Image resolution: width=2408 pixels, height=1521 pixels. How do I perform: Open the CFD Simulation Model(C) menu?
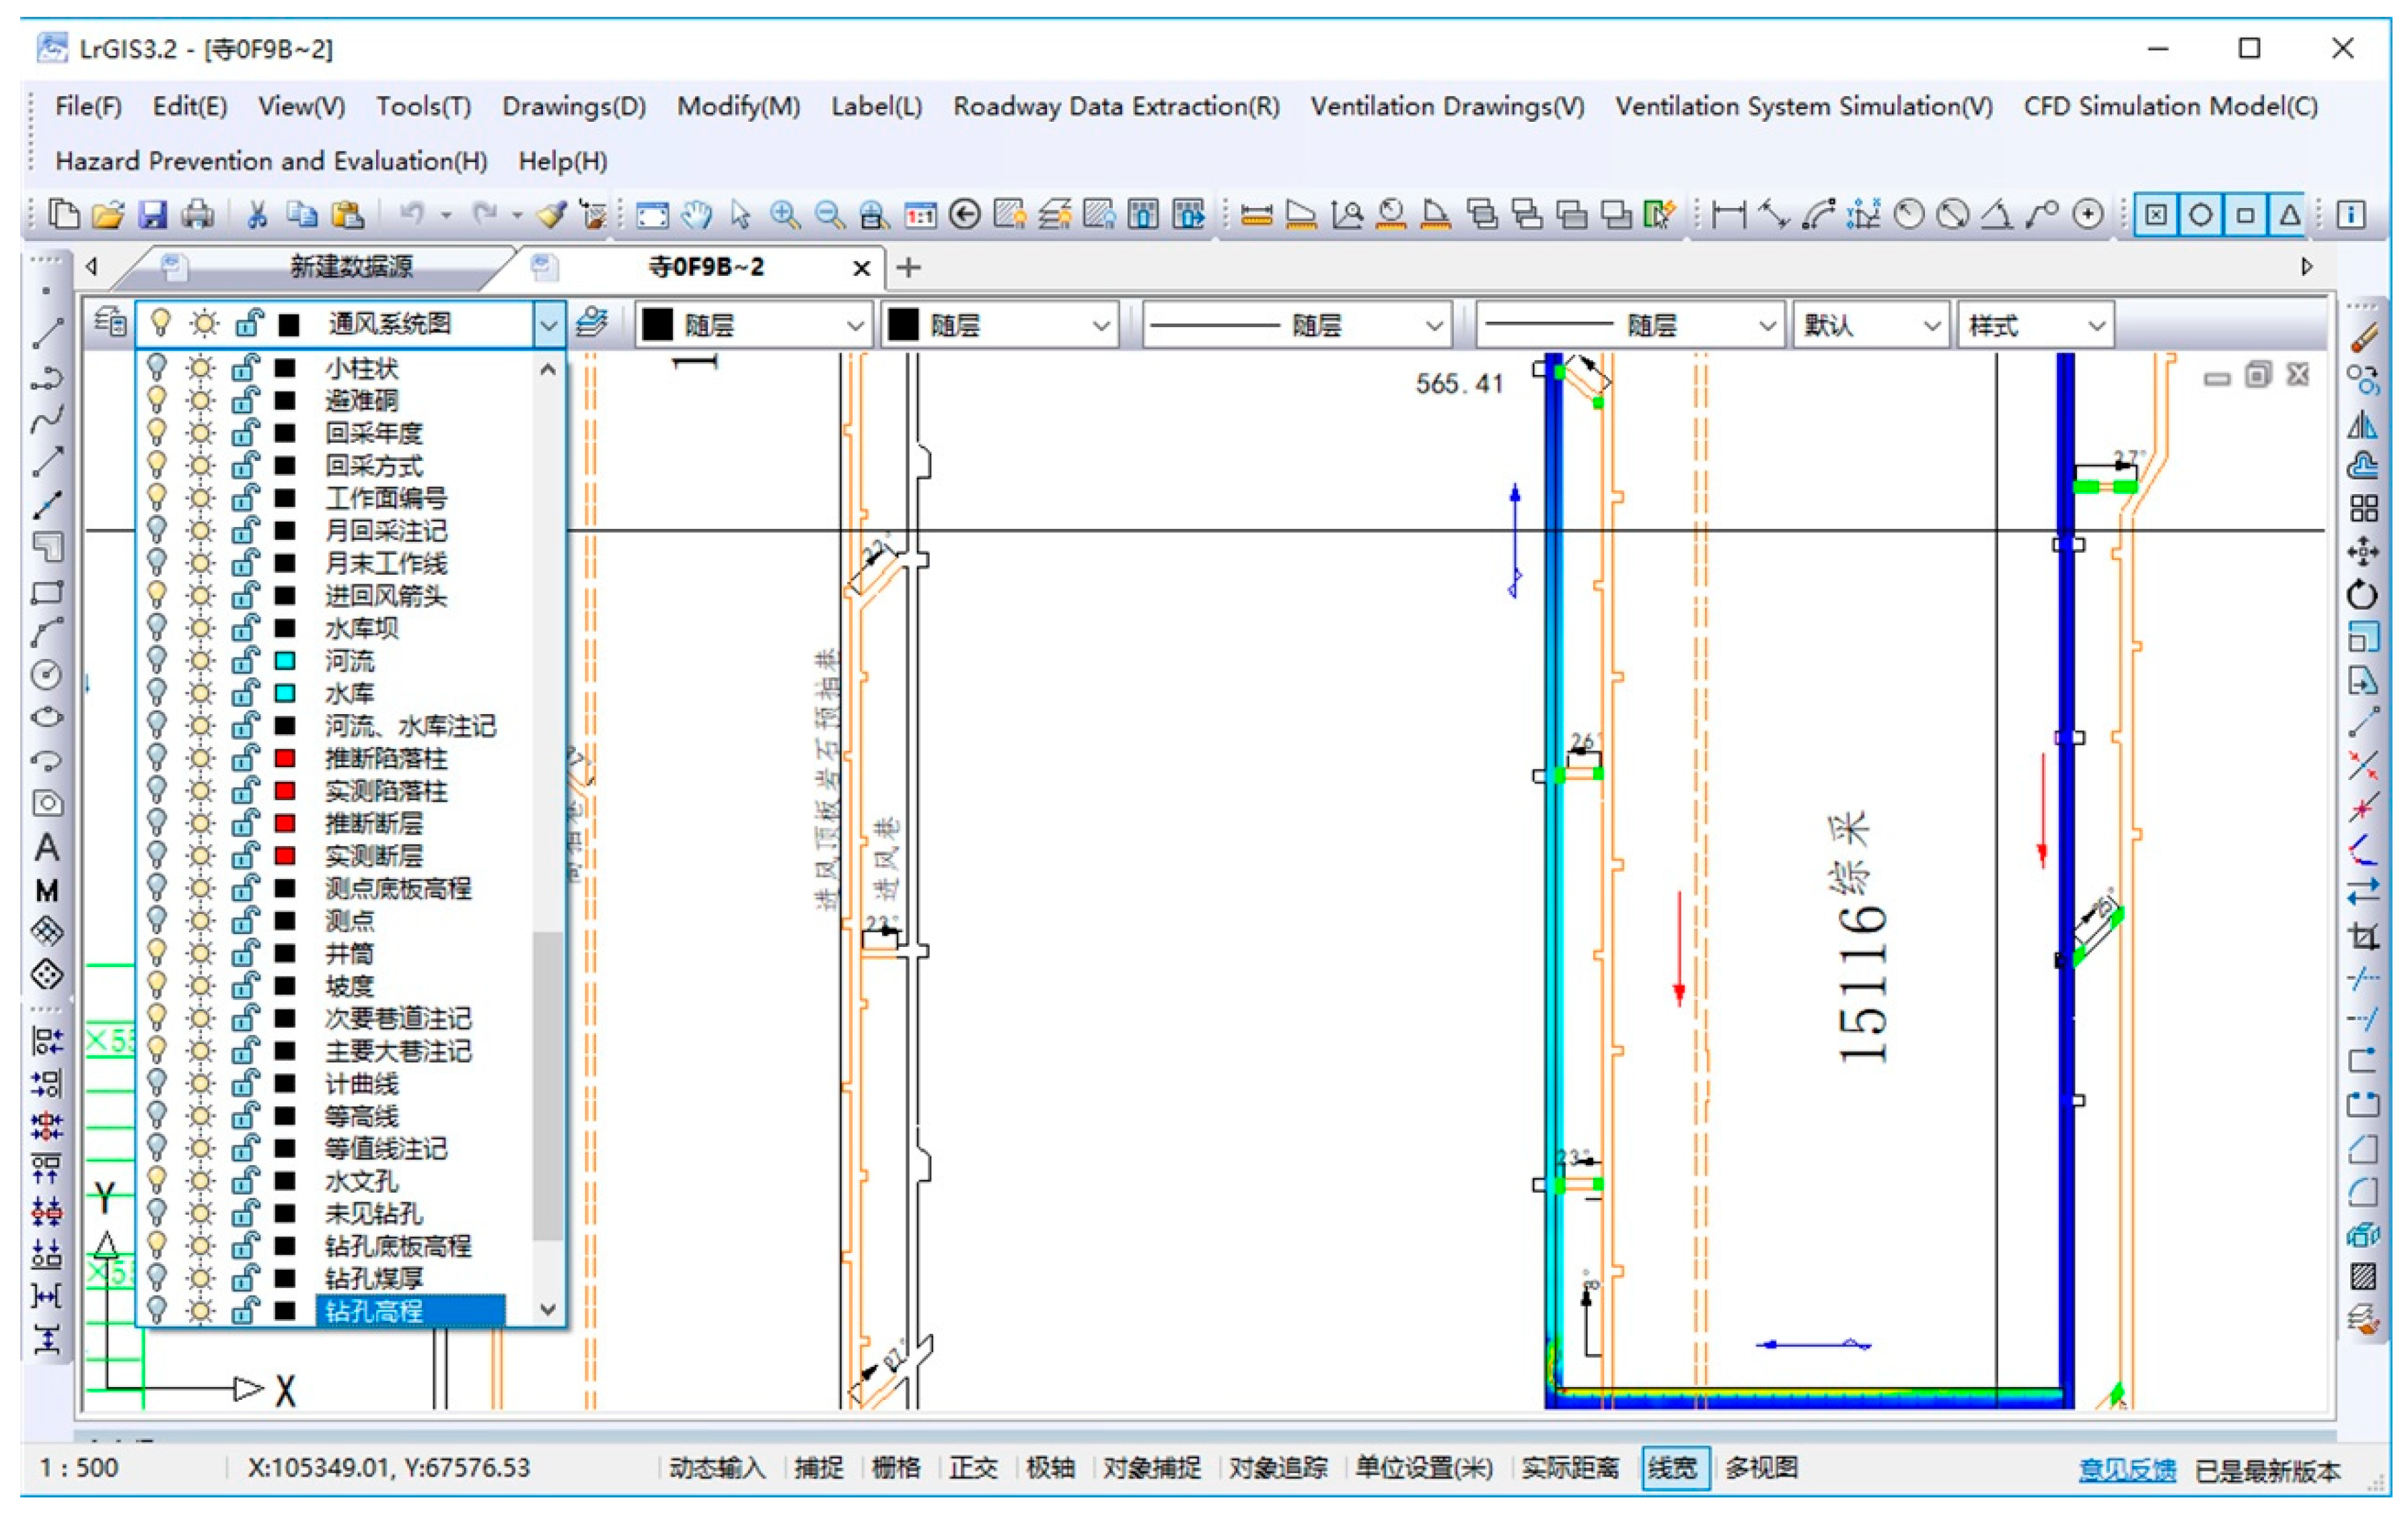coord(2170,106)
